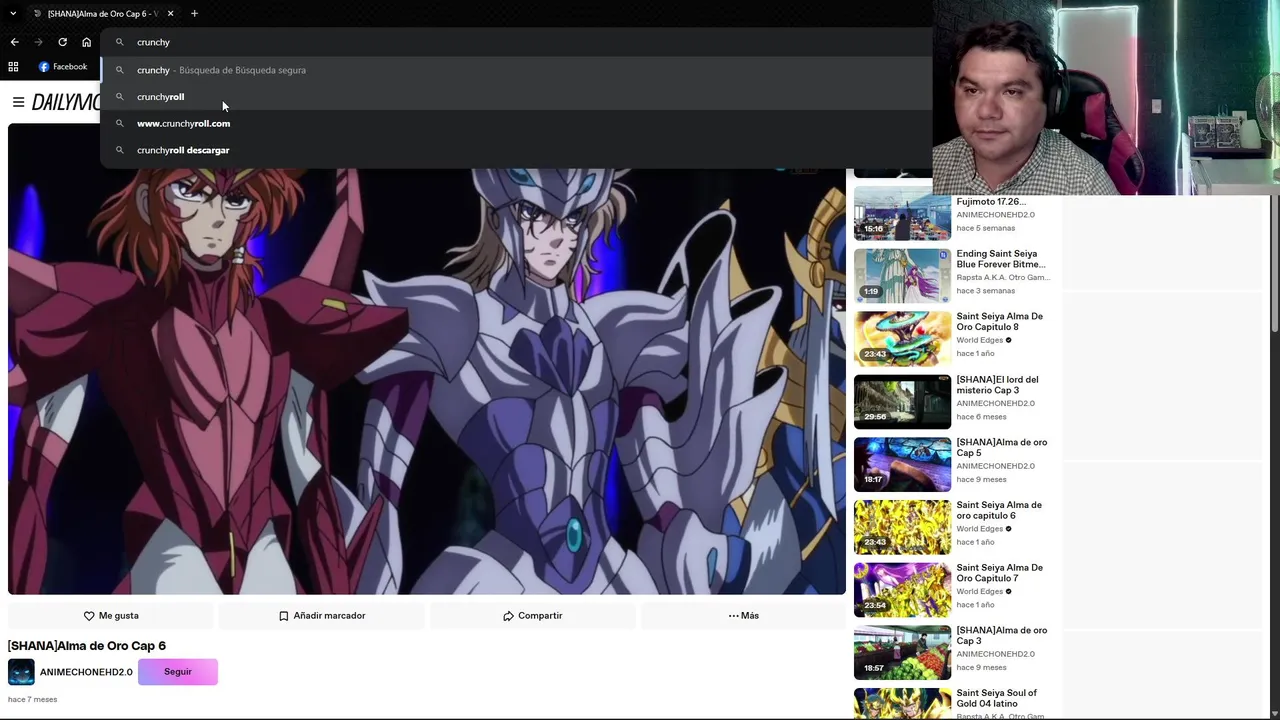
Task: Select the SHANA Alma de Oro Cap 6 tab
Action: click(101, 14)
